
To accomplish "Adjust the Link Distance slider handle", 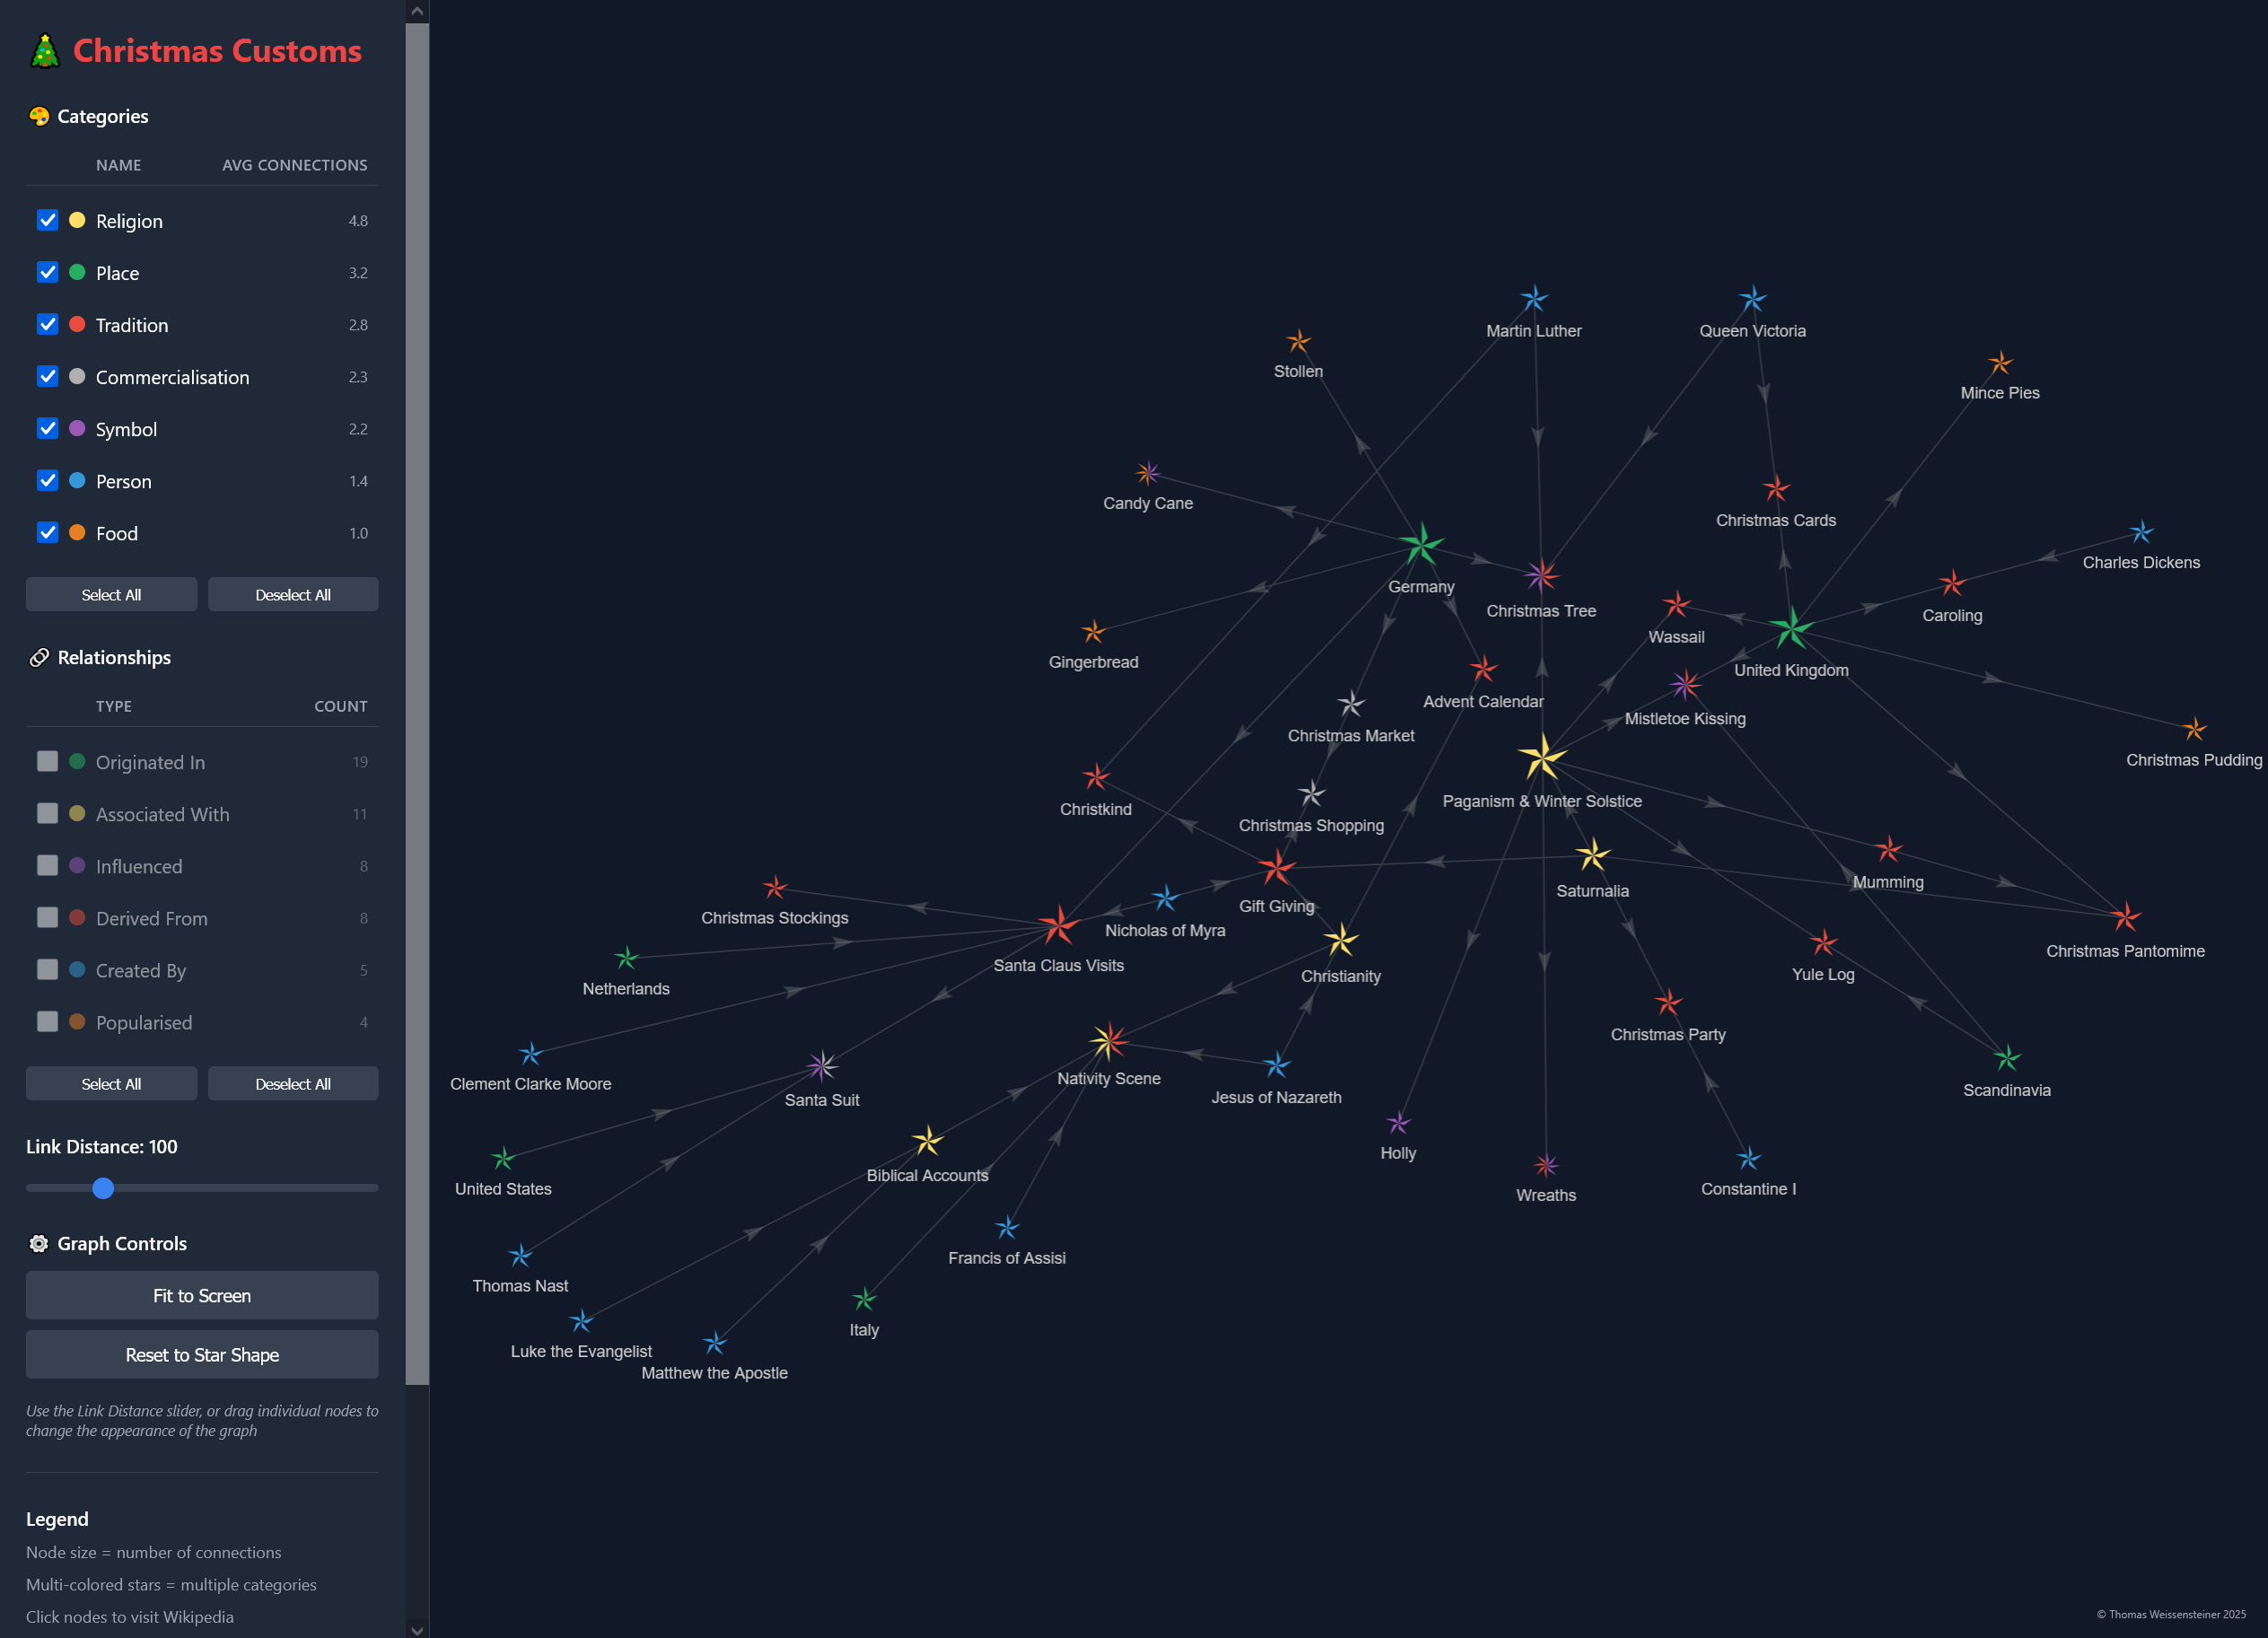I will coord(103,1188).
